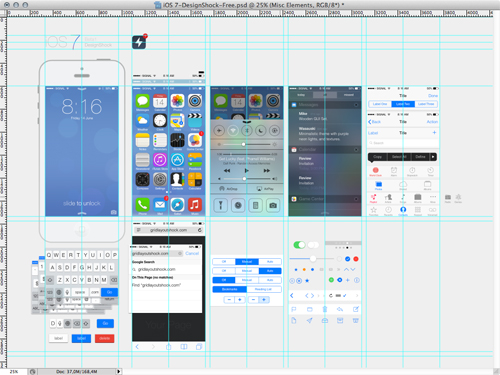Click the blue compose pencil icon

coord(356,309)
